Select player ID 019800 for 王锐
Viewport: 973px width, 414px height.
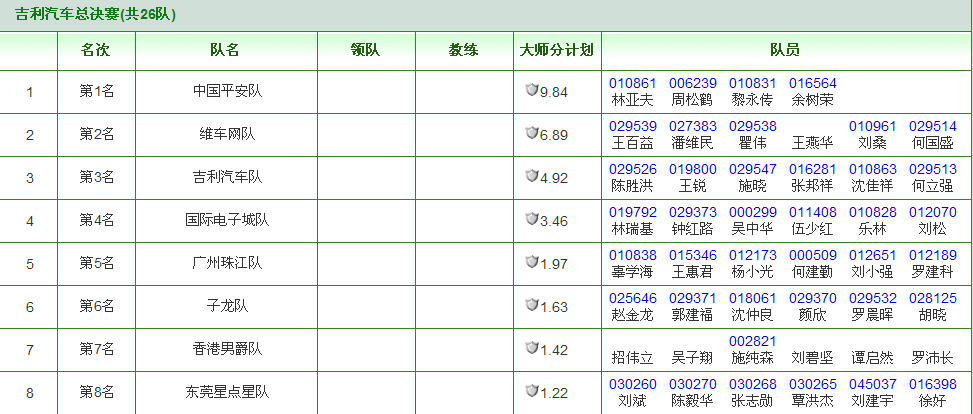692,169
